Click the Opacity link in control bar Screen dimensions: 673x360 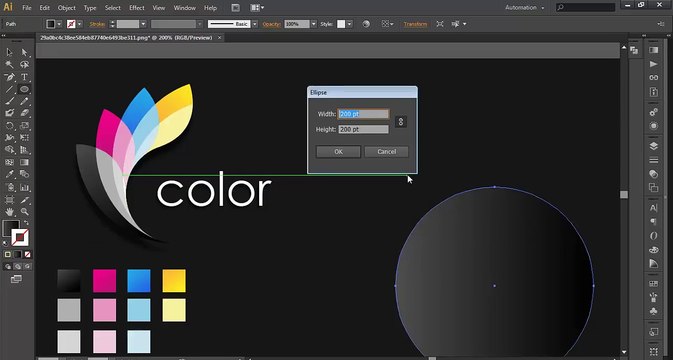(272, 24)
